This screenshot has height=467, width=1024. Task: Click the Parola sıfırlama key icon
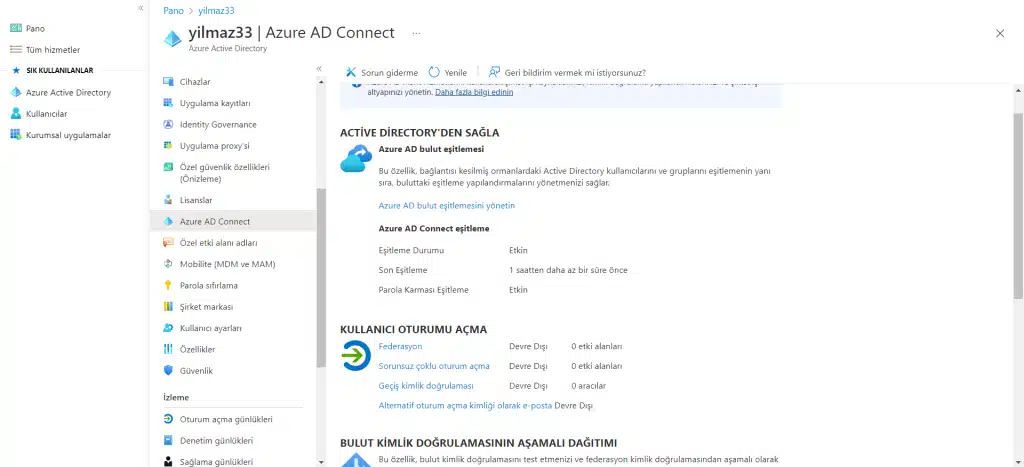tap(168, 285)
